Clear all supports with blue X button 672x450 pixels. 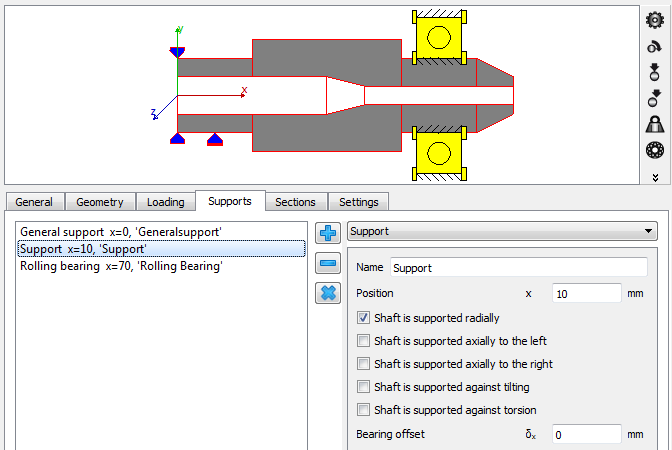[328, 293]
